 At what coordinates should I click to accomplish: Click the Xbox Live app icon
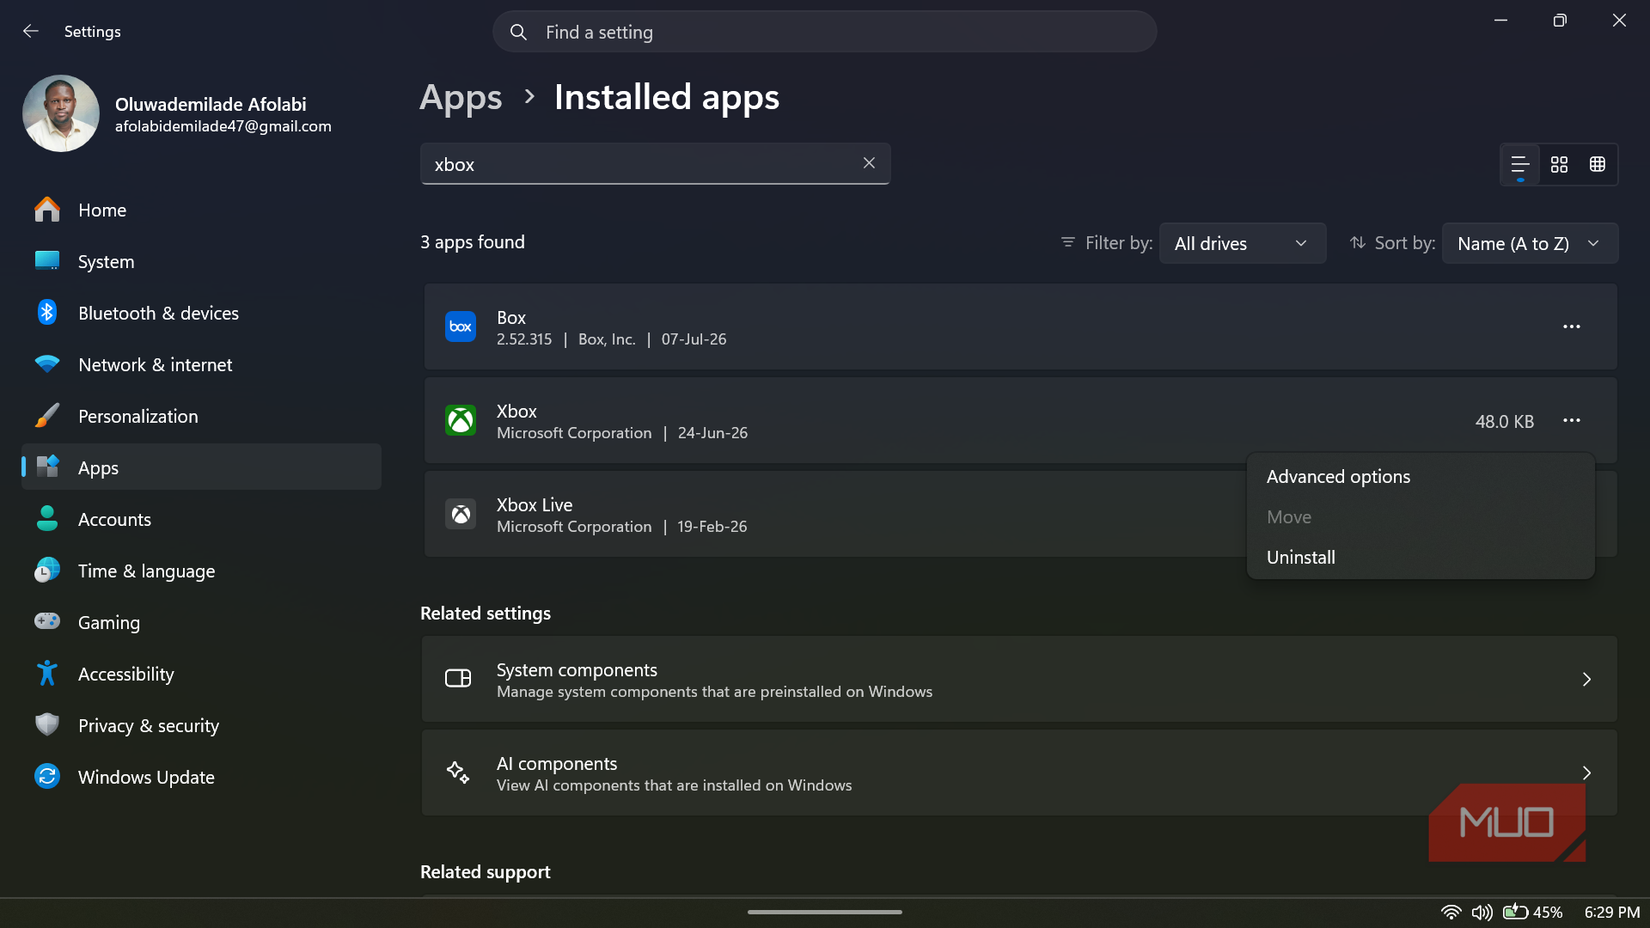pyautogui.click(x=460, y=514)
